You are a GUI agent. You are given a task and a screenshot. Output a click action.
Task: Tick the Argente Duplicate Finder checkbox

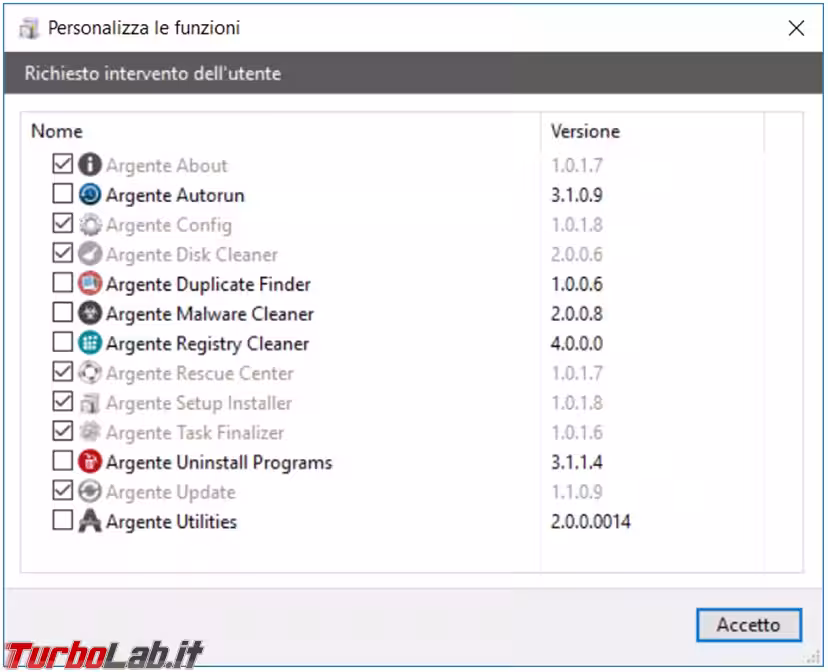click(x=63, y=282)
